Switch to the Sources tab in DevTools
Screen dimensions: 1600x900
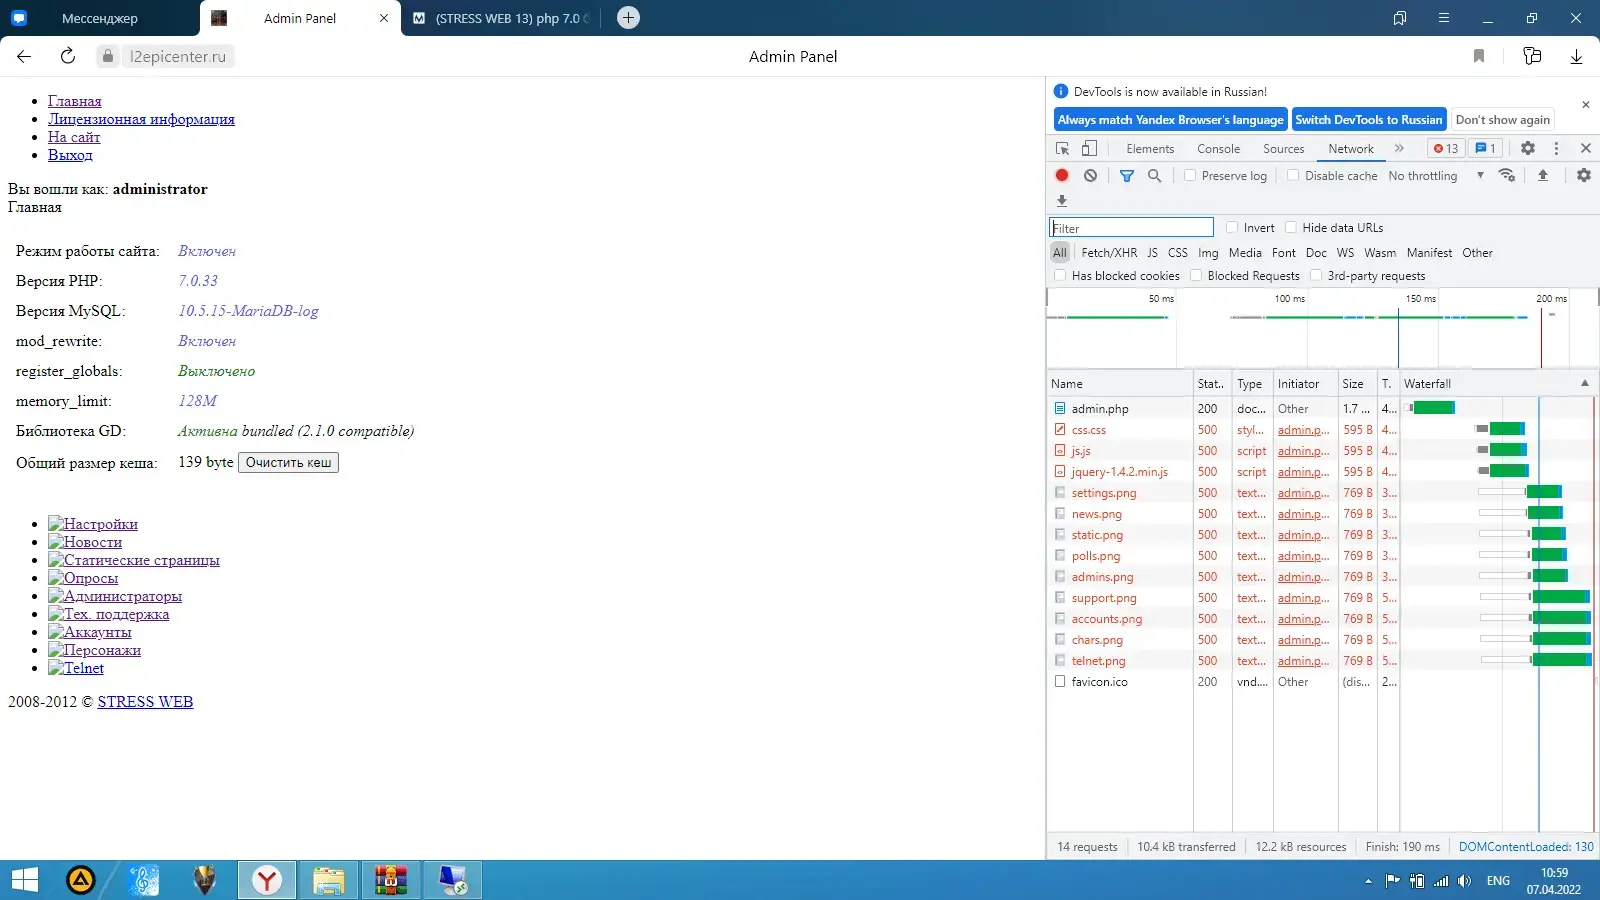pyautogui.click(x=1283, y=148)
